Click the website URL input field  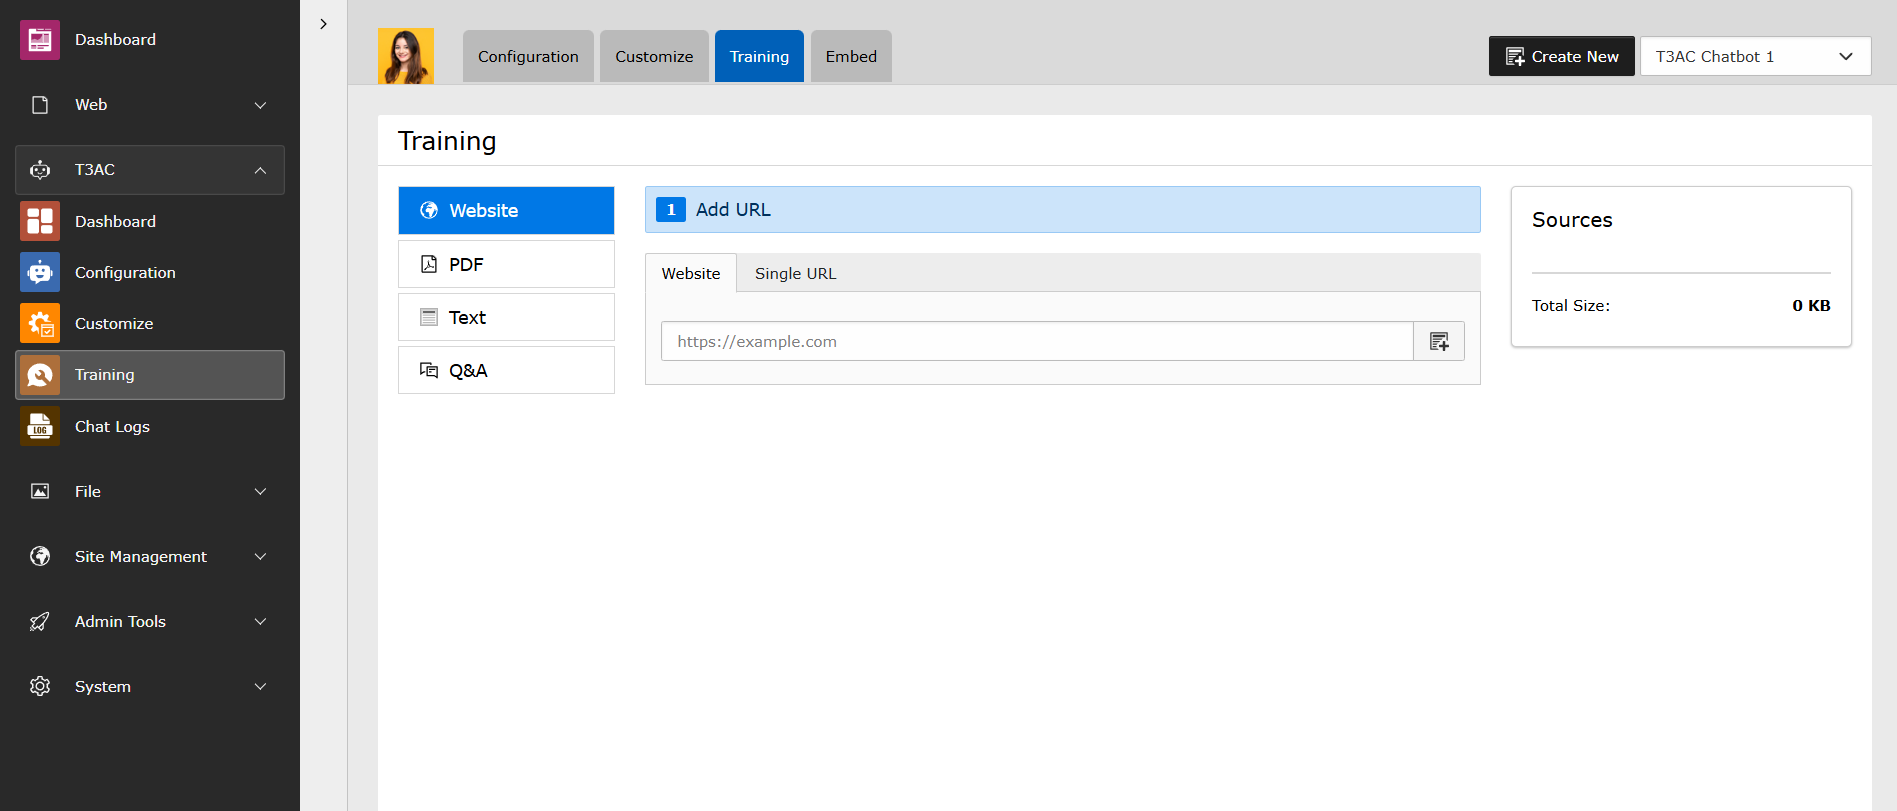(x=1036, y=341)
